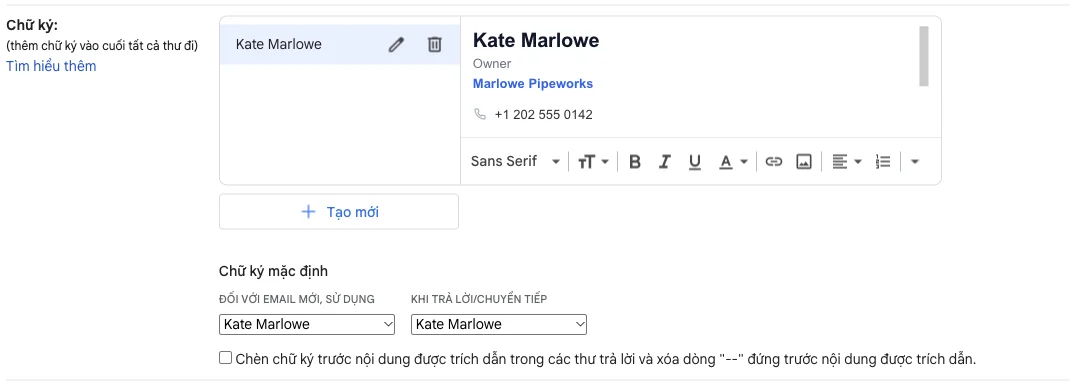This screenshot has width=1076, height=387.
Task: Open the new email signature dropdown
Action: 307,325
